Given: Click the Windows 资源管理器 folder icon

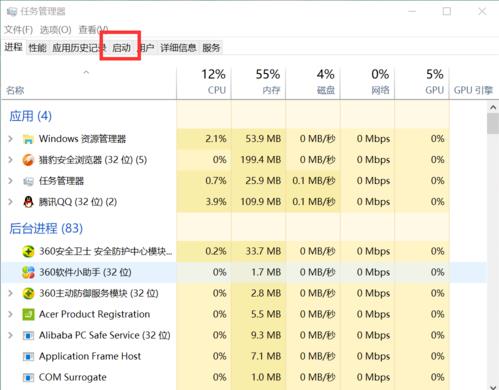Looking at the screenshot, I should [x=28, y=139].
